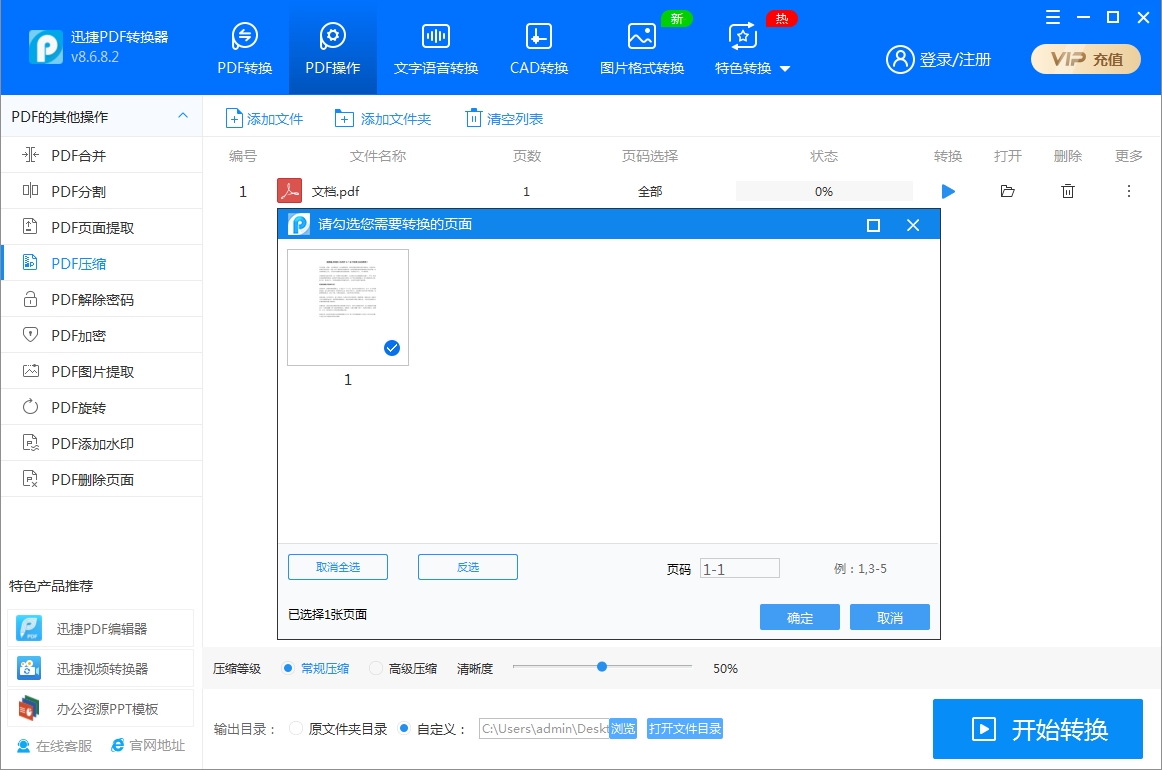Click the output directory path field
1162x770 pixels.
545,728
